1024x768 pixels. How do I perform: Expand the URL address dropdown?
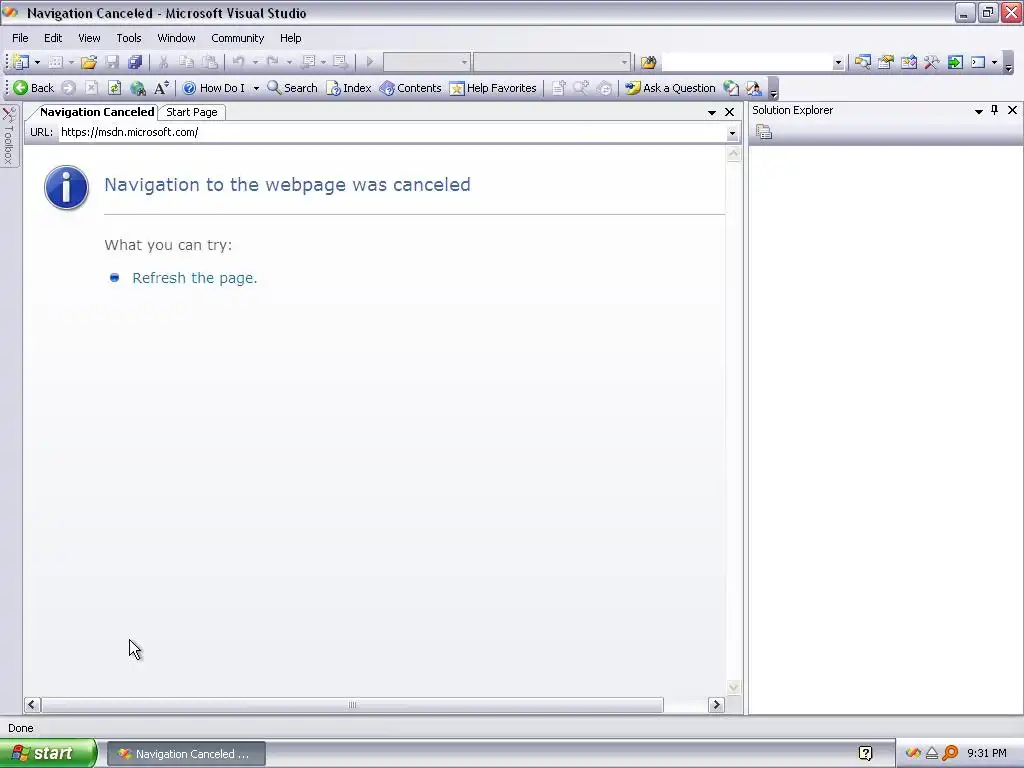[x=732, y=133]
